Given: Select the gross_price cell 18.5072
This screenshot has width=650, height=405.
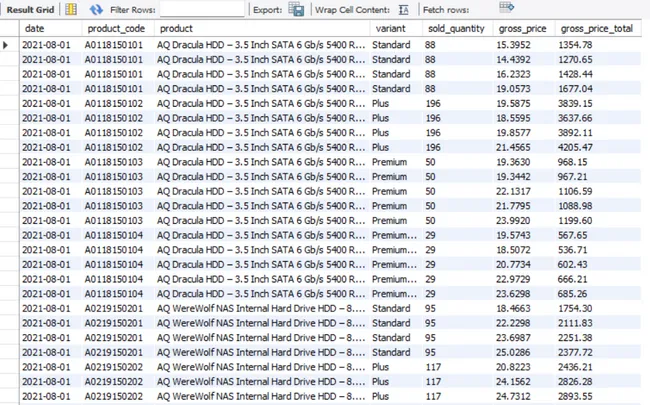Looking at the screenshot, I should click(x=513, y=250).
